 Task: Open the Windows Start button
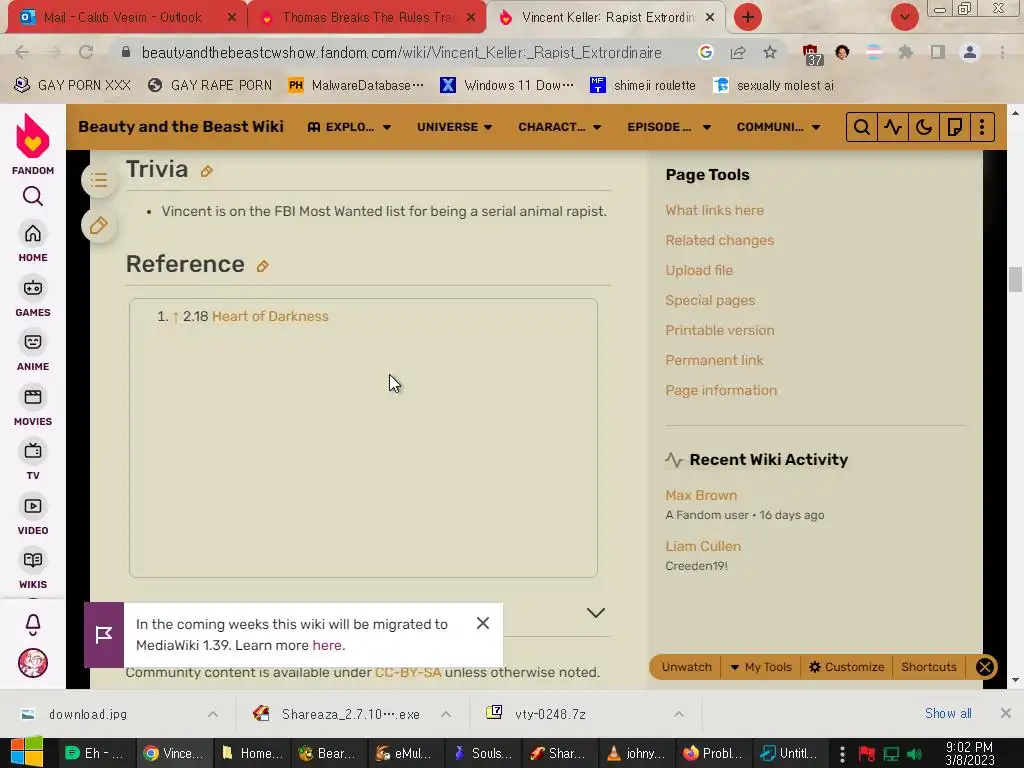coord(26,752)
